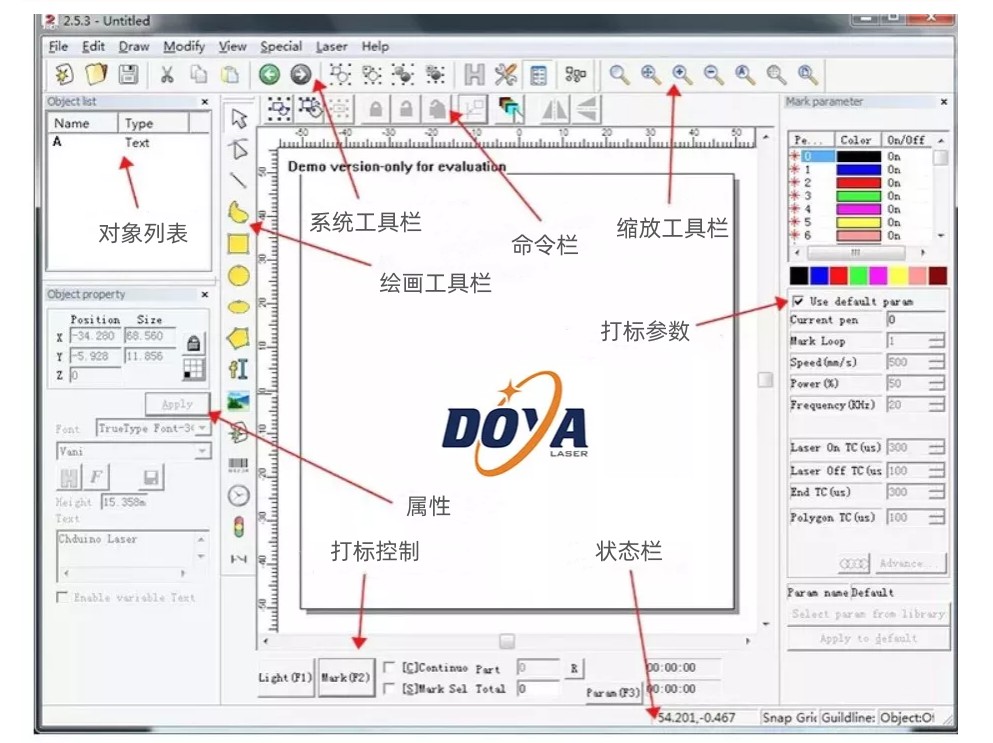Select the clock timer tool
The image size is (993, 743).
click(x=238, y=495)
